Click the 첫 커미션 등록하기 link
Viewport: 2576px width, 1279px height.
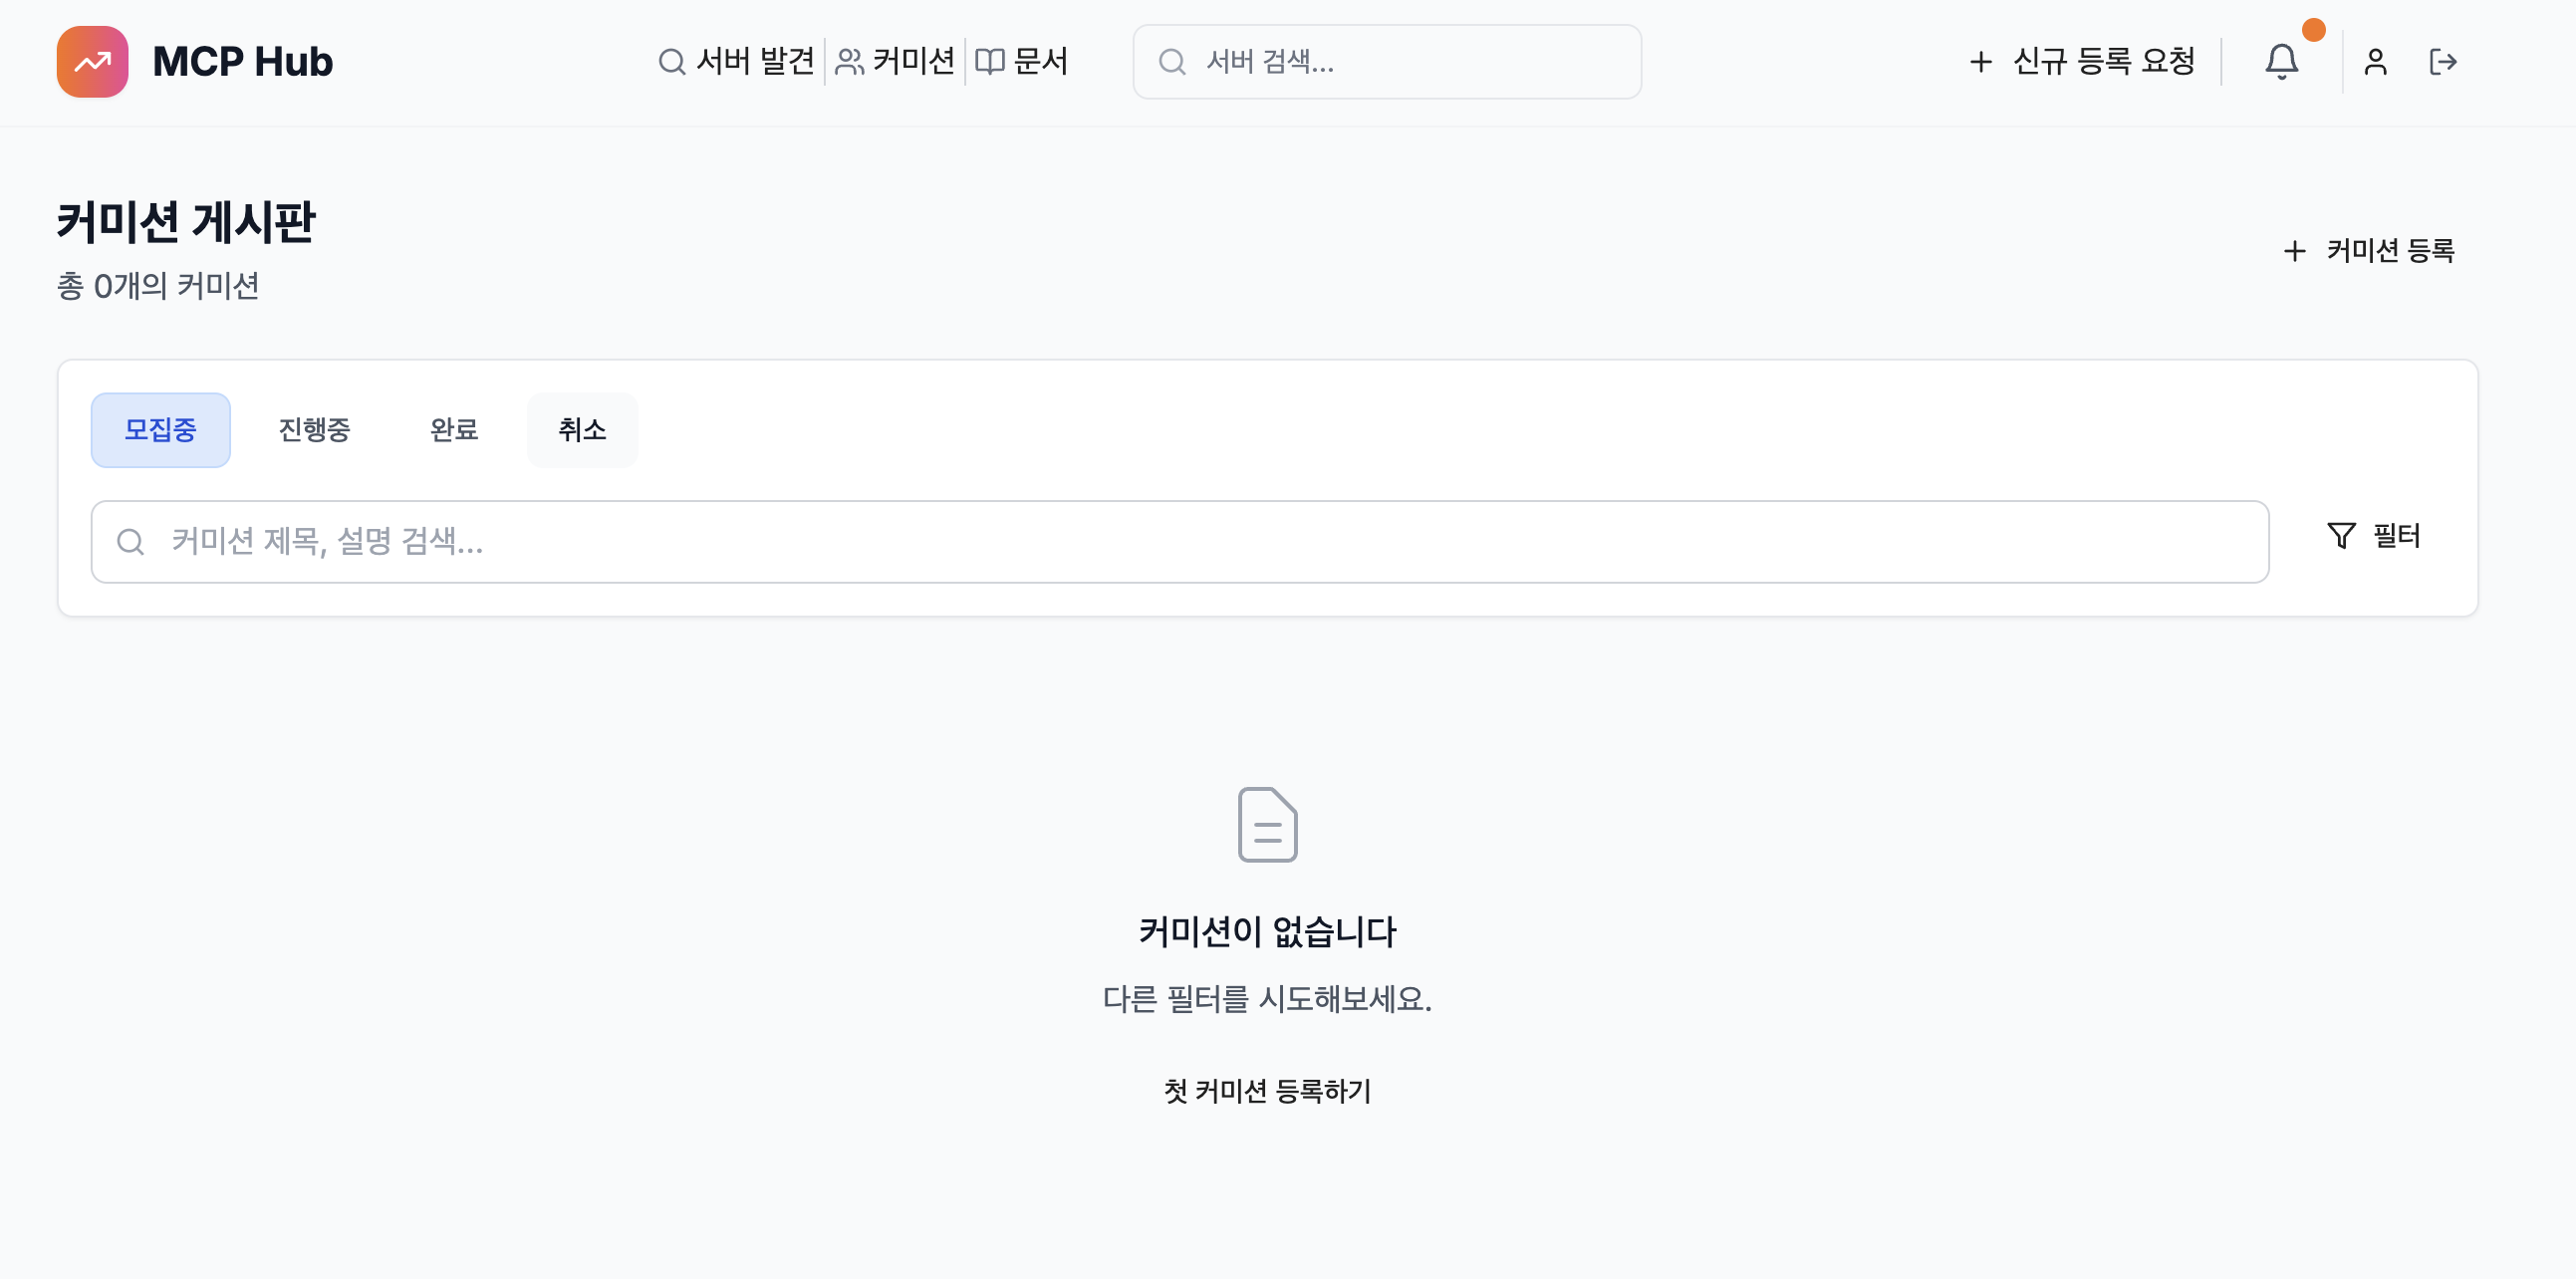[x=1267, y=1091]
